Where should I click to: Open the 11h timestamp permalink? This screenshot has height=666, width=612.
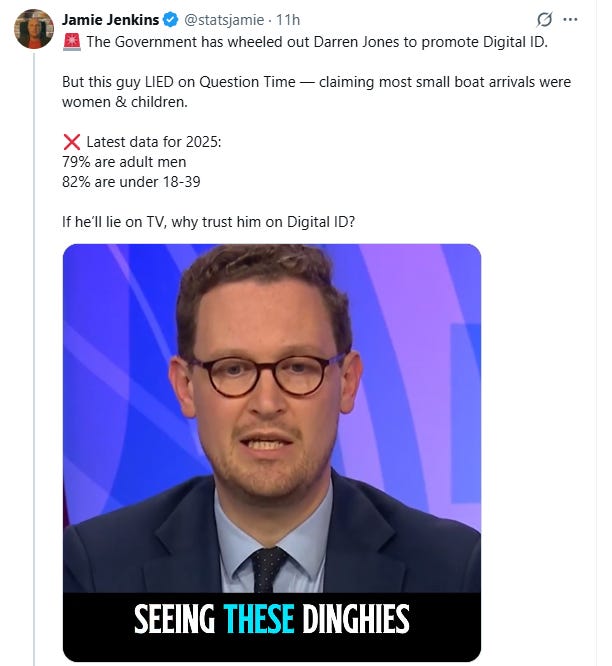(288, 20)
